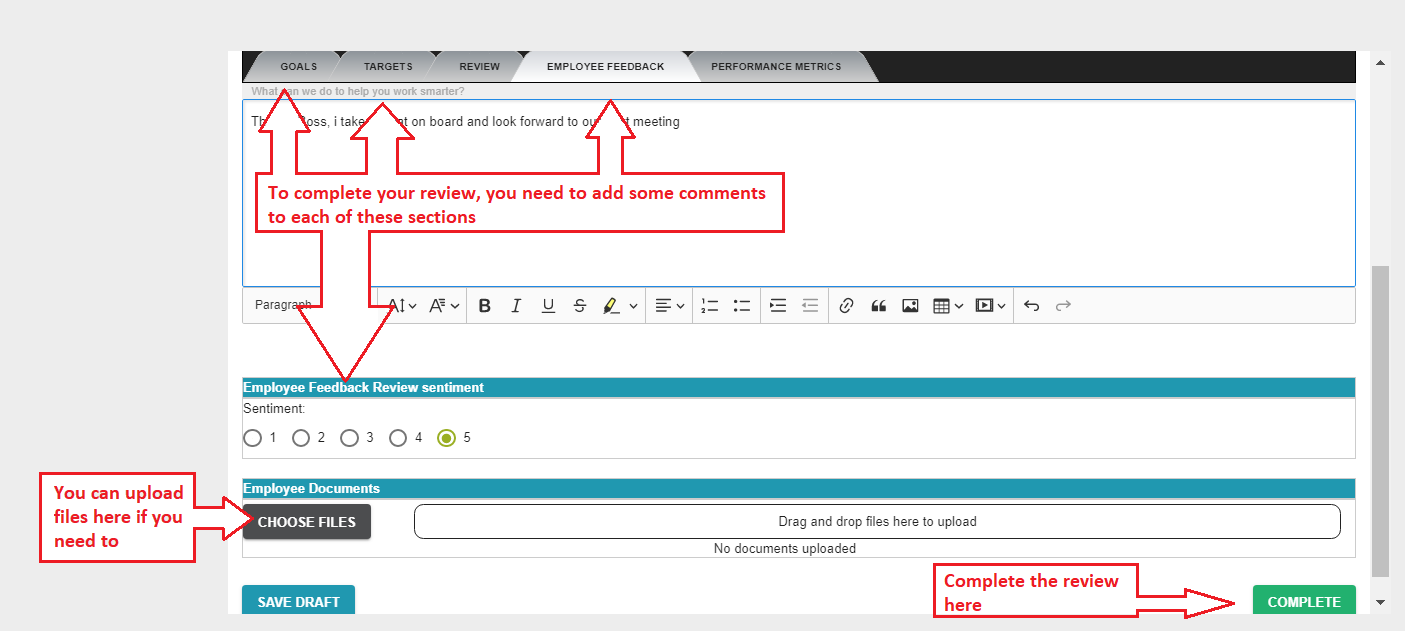The width and height of the screenshot is (1405, 631).
Task: Click the Choose Files button
Action: pos(307,522)
